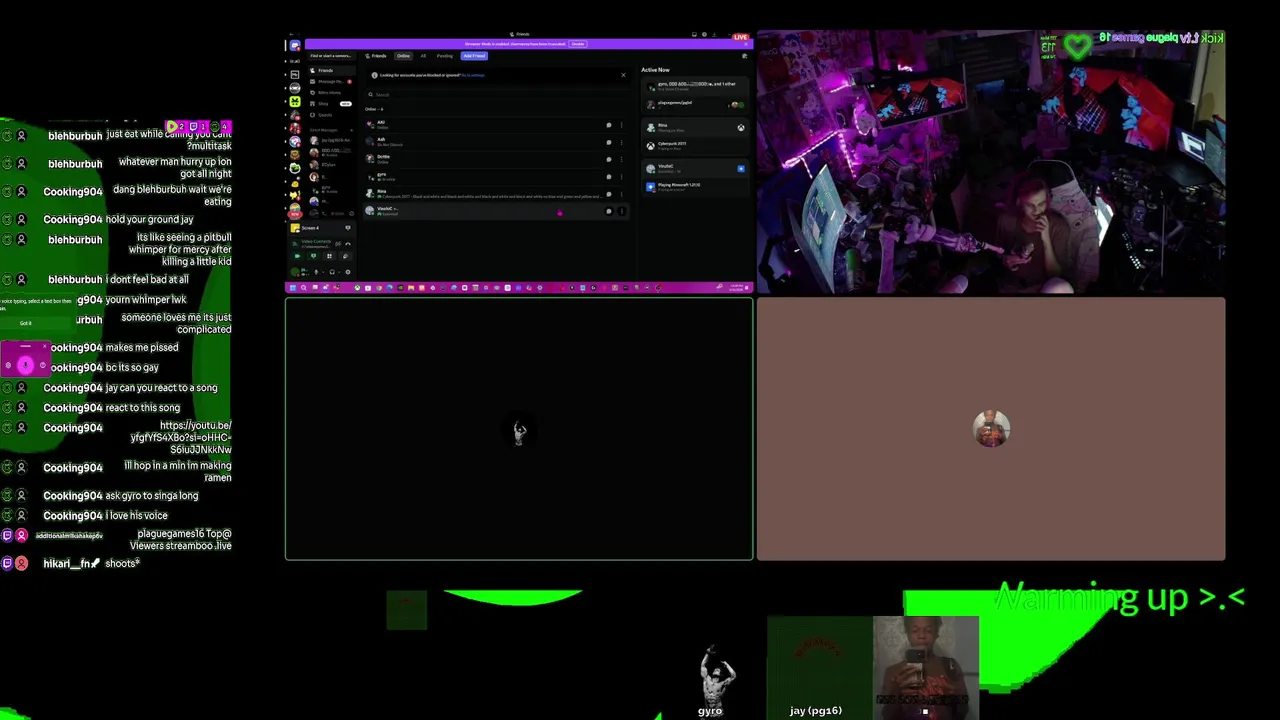This screenshot has width=1280, height=720.
Task: Select the Pending friends tab
Action: coord(445,56)
